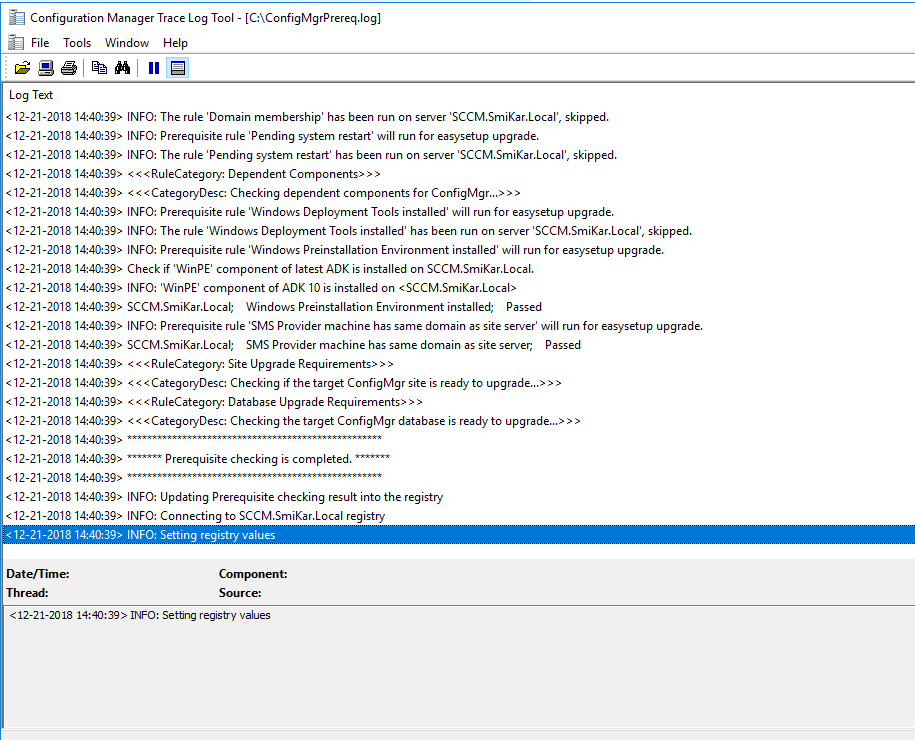Click the Find binoculars toolbar icon

[123, 68]
